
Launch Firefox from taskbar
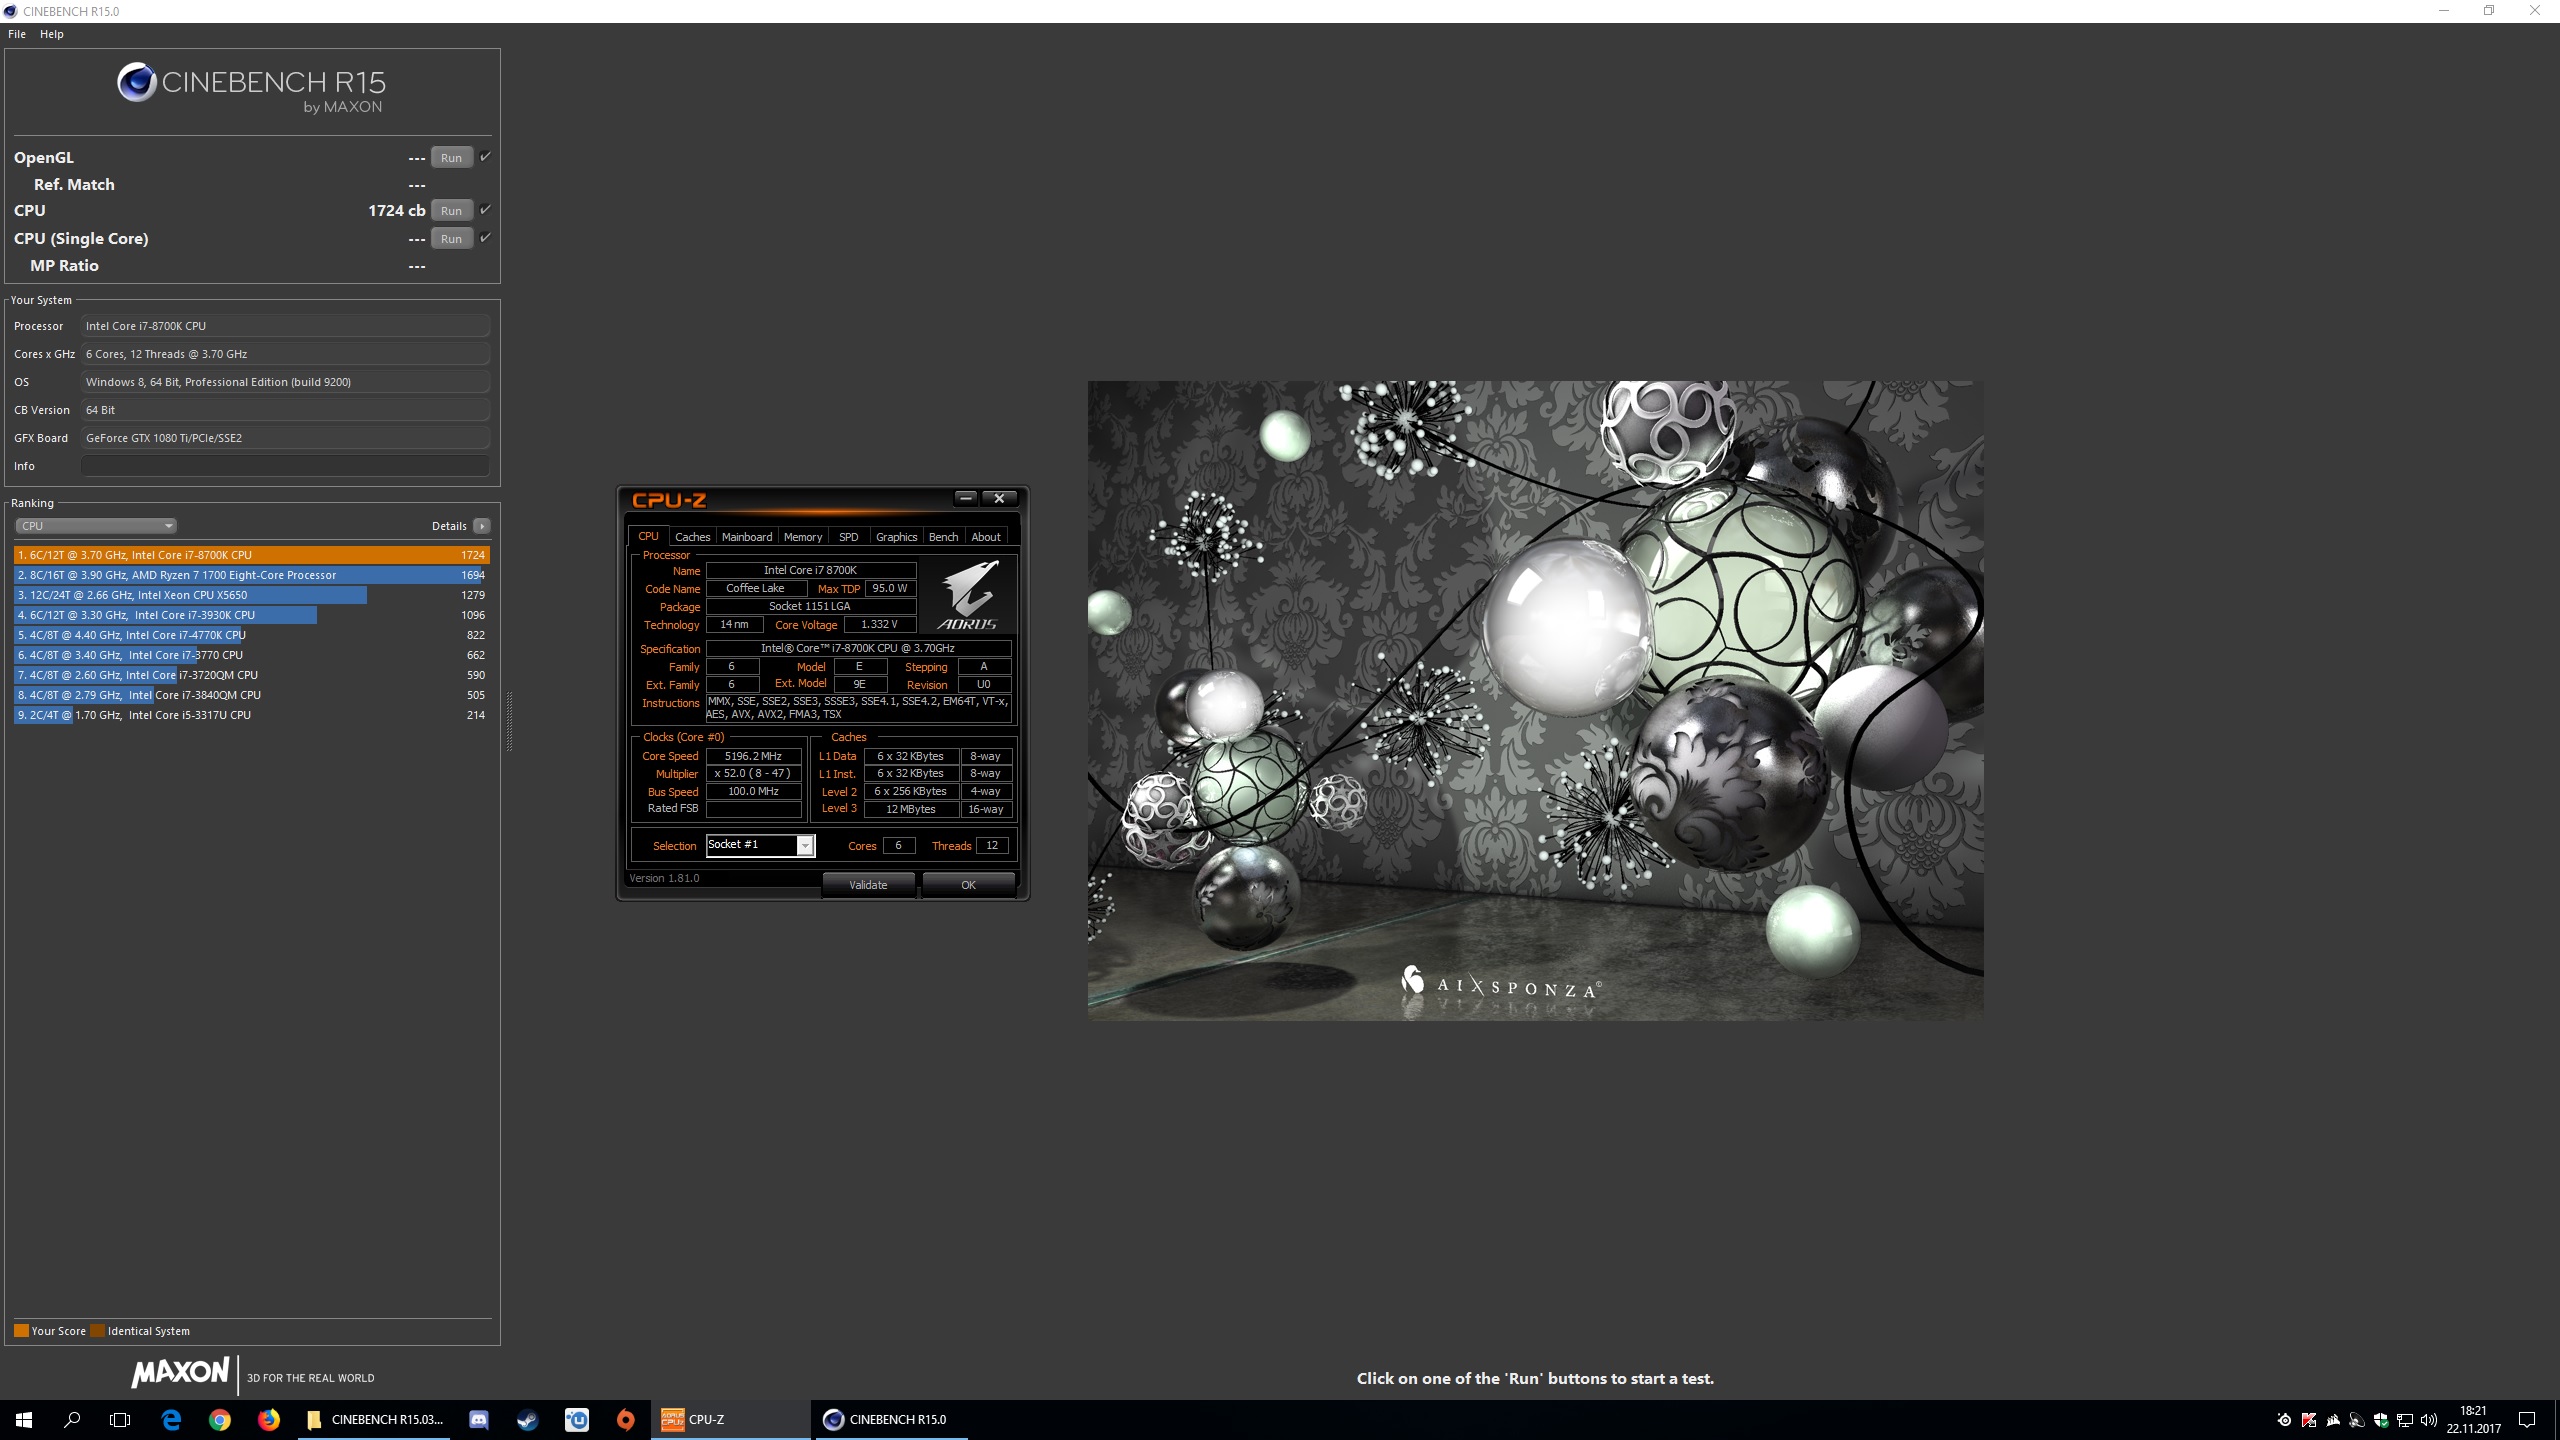point(269,1420)
